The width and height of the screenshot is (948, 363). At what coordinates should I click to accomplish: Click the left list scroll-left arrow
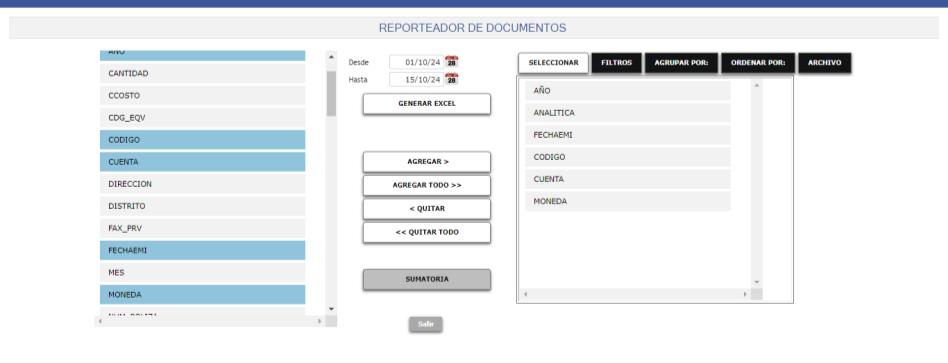coord(100,321)
